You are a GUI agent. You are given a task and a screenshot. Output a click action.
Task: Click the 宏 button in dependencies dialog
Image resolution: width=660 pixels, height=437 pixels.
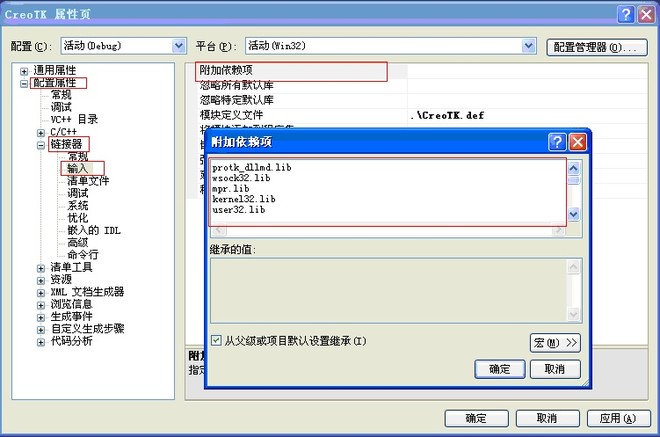[555, 342]
